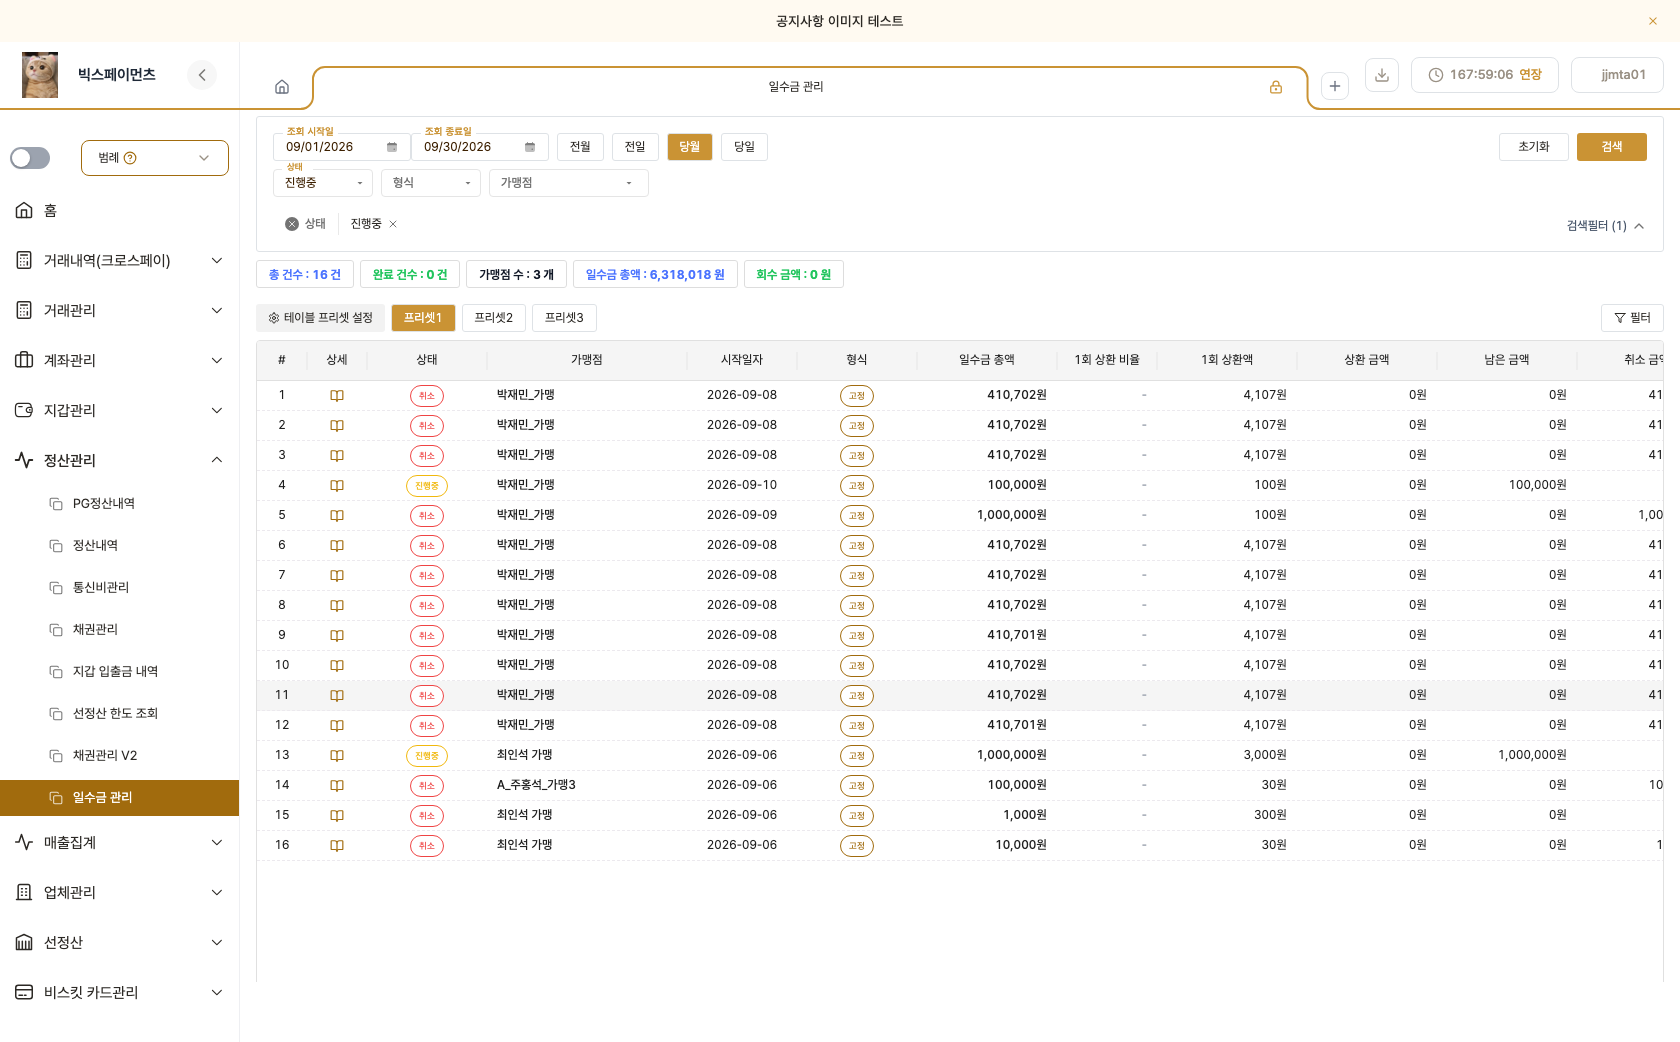This screenshot has height=1042, width=1680.
Task: Click the lock icon on the 일수금 관리 tab
Action: (1276, 87)
